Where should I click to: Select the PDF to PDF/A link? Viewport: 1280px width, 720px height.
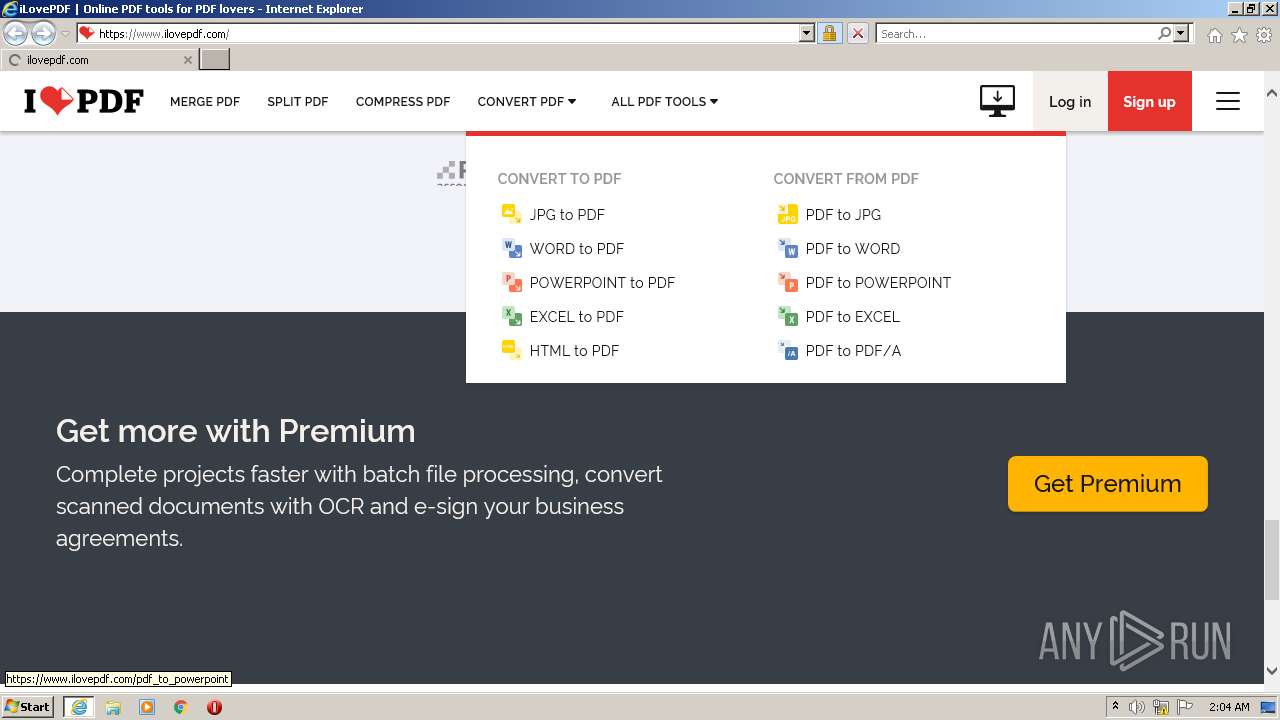853,350
